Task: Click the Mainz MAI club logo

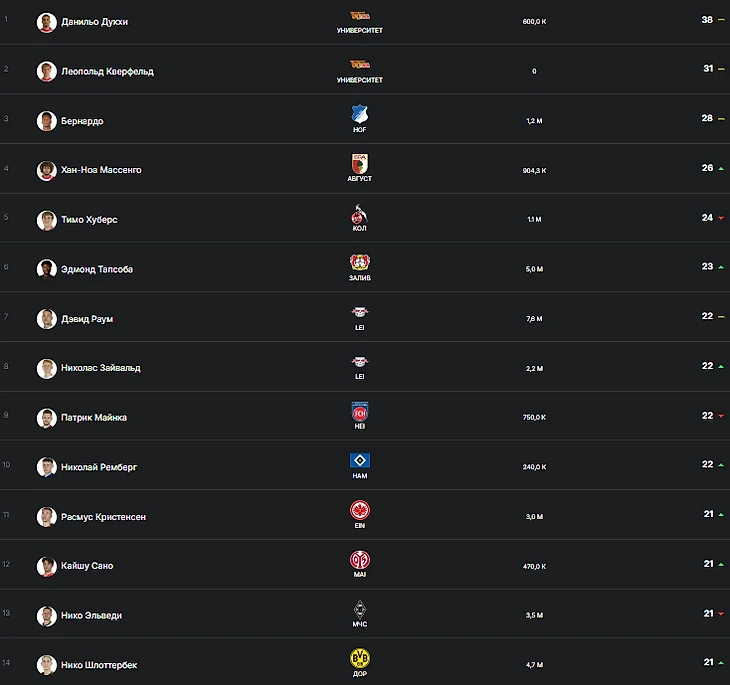Action: (x=359, y=560)
